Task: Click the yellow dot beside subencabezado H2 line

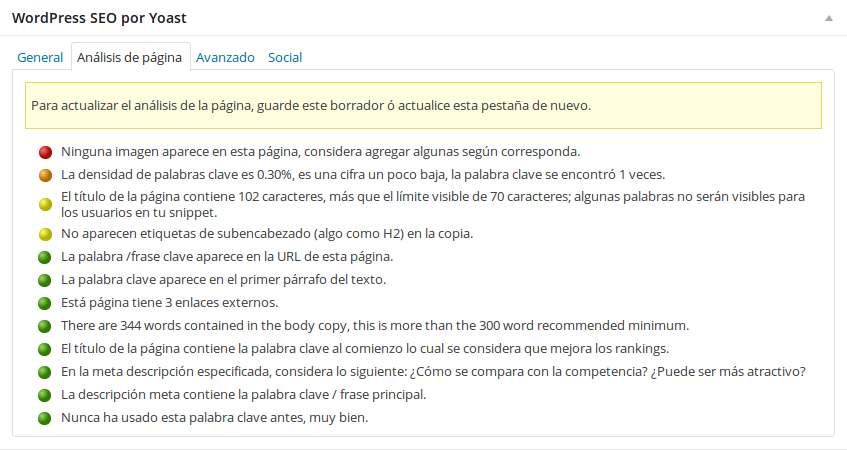Action: point(45,234)
